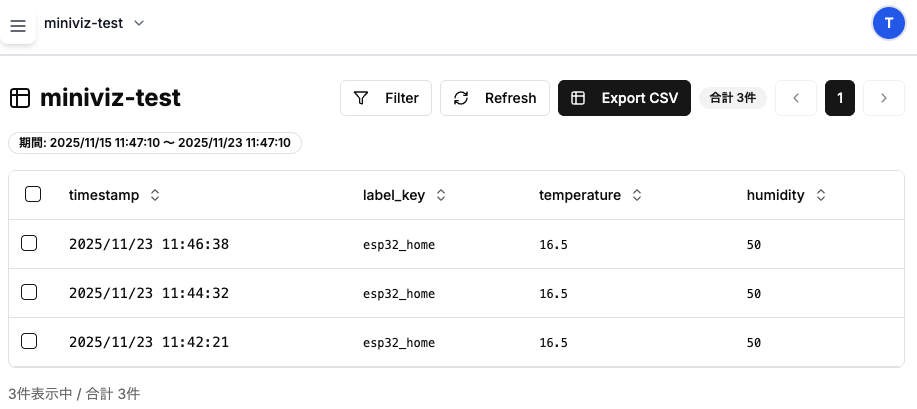Select page 1 in pagination
This screenshot has height=409, width=917.
pos(840,98)
